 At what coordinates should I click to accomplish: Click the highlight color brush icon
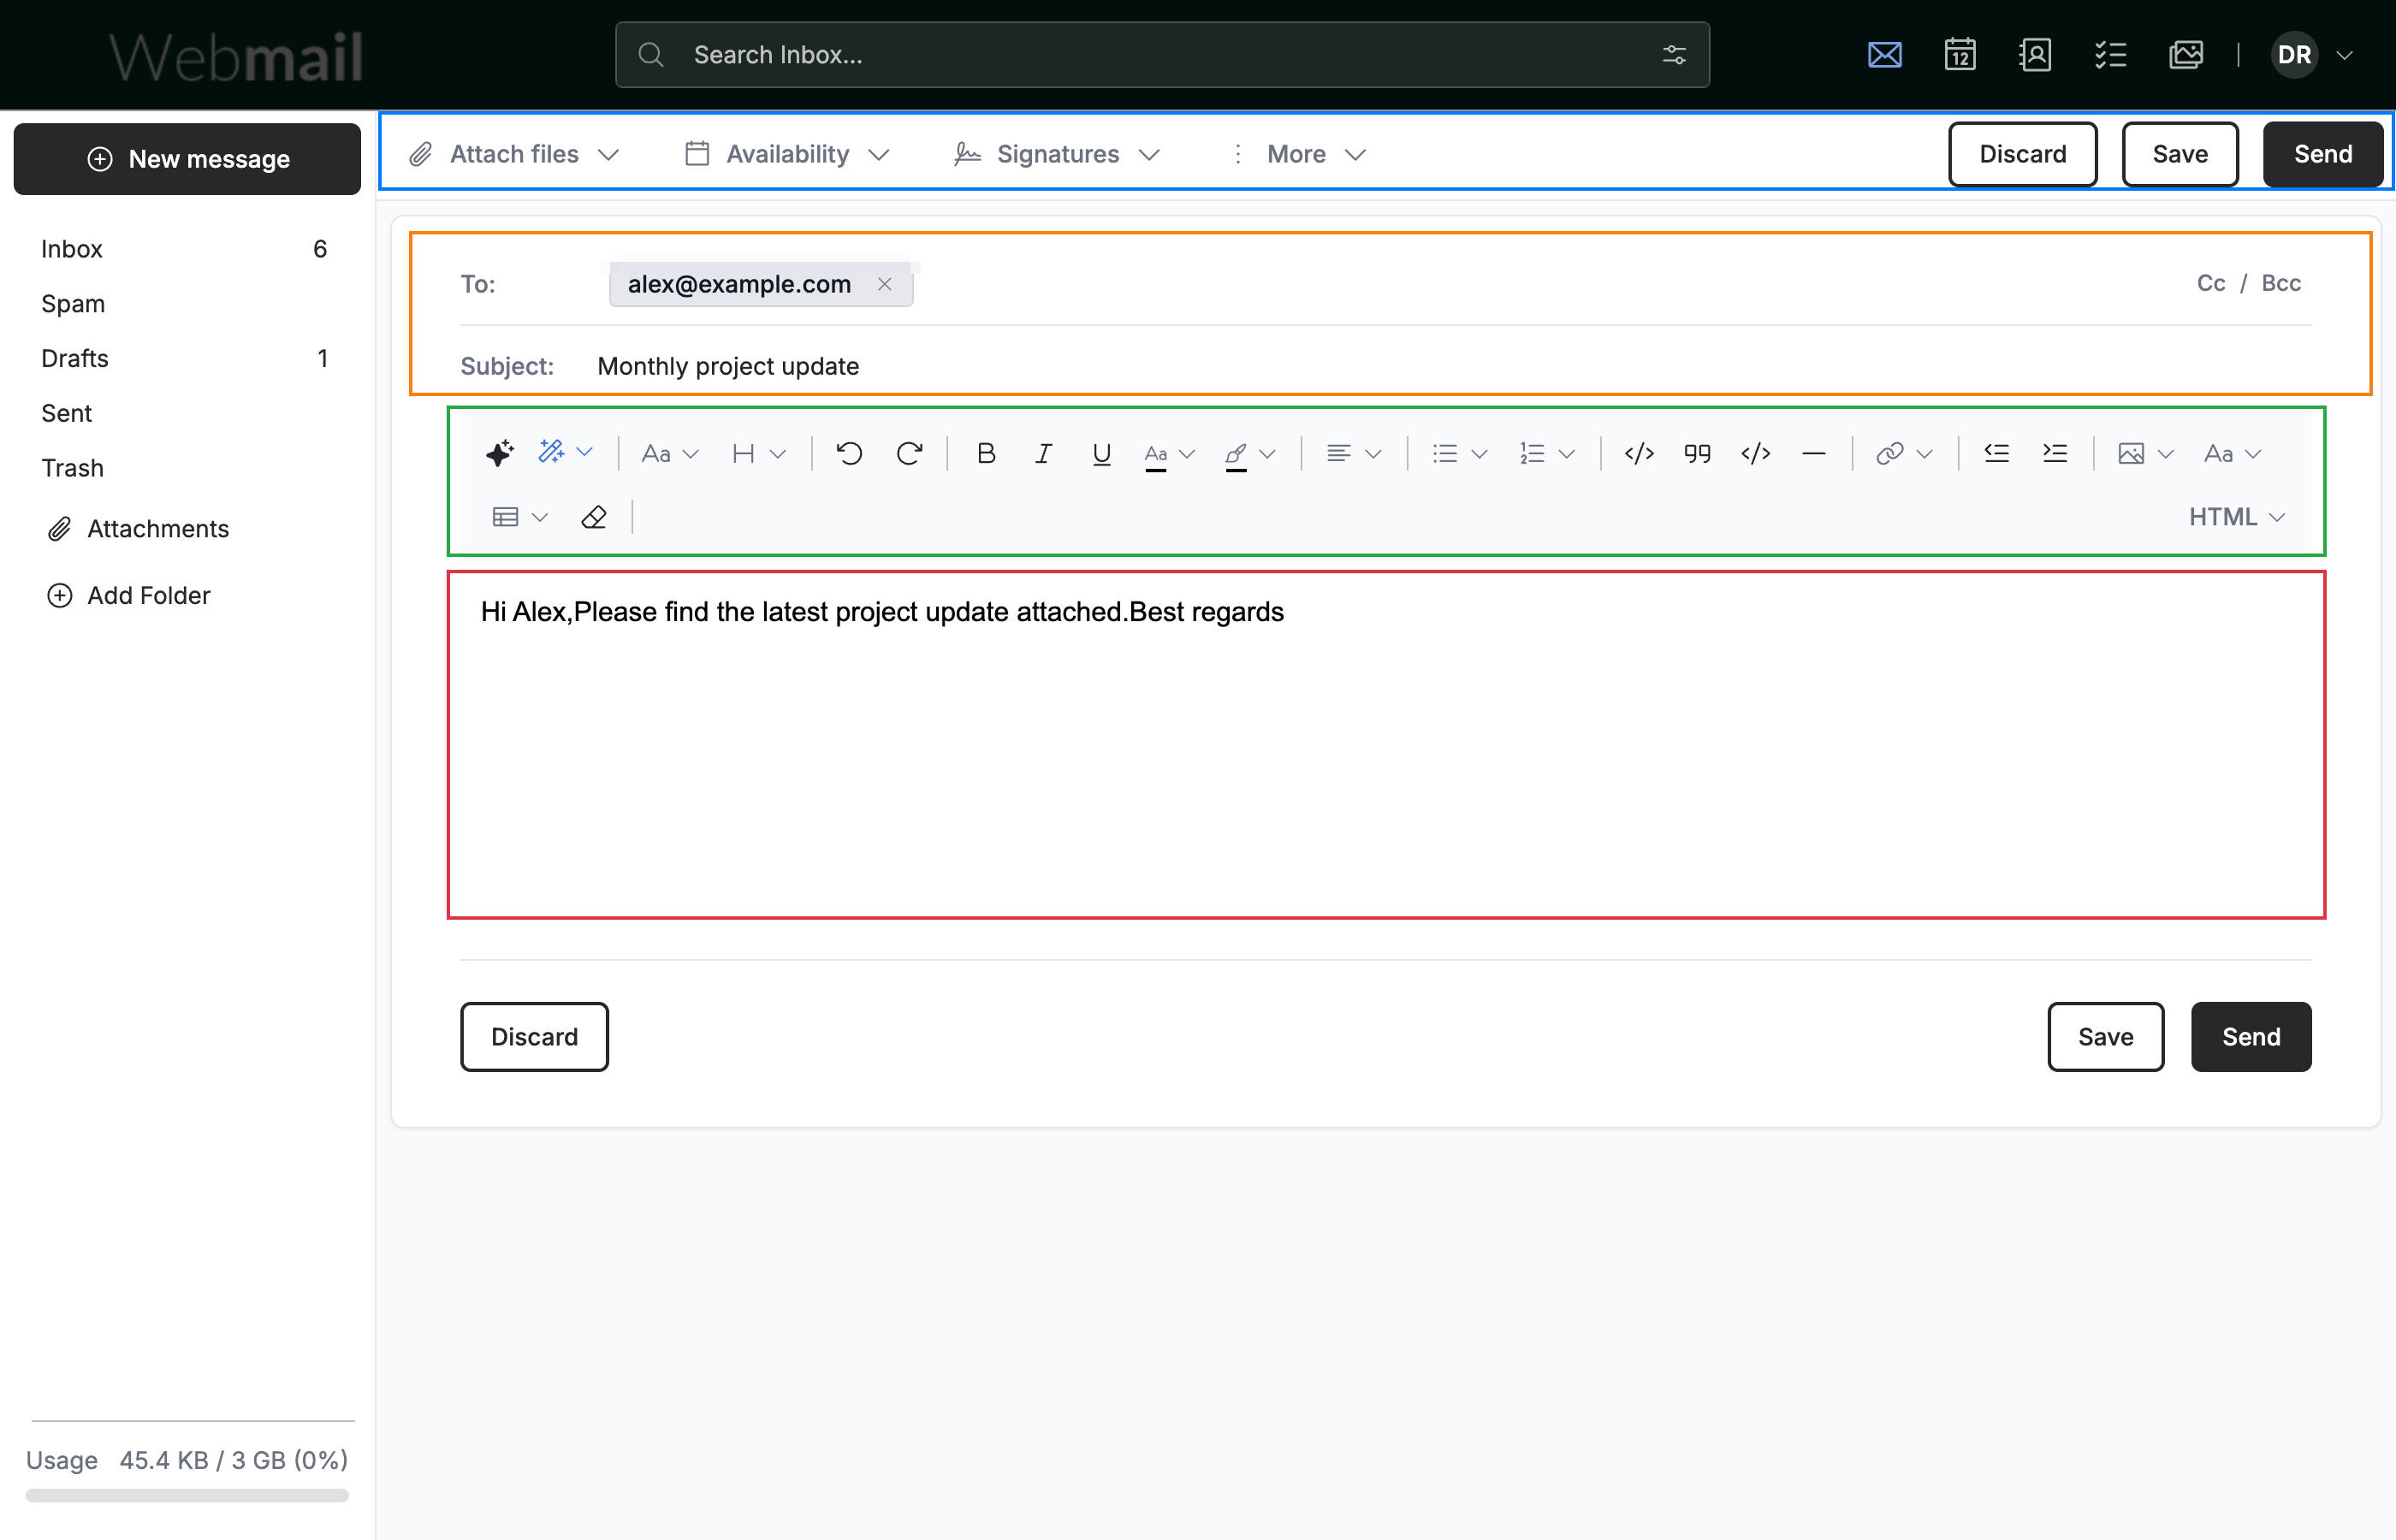(x=1236, y=456)
